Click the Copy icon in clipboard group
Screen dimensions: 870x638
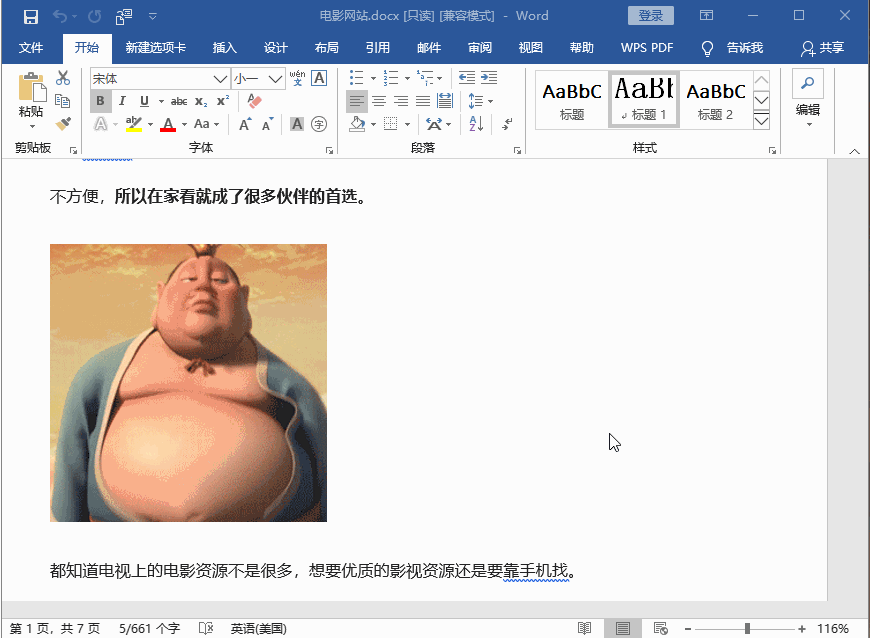(63, 101)
